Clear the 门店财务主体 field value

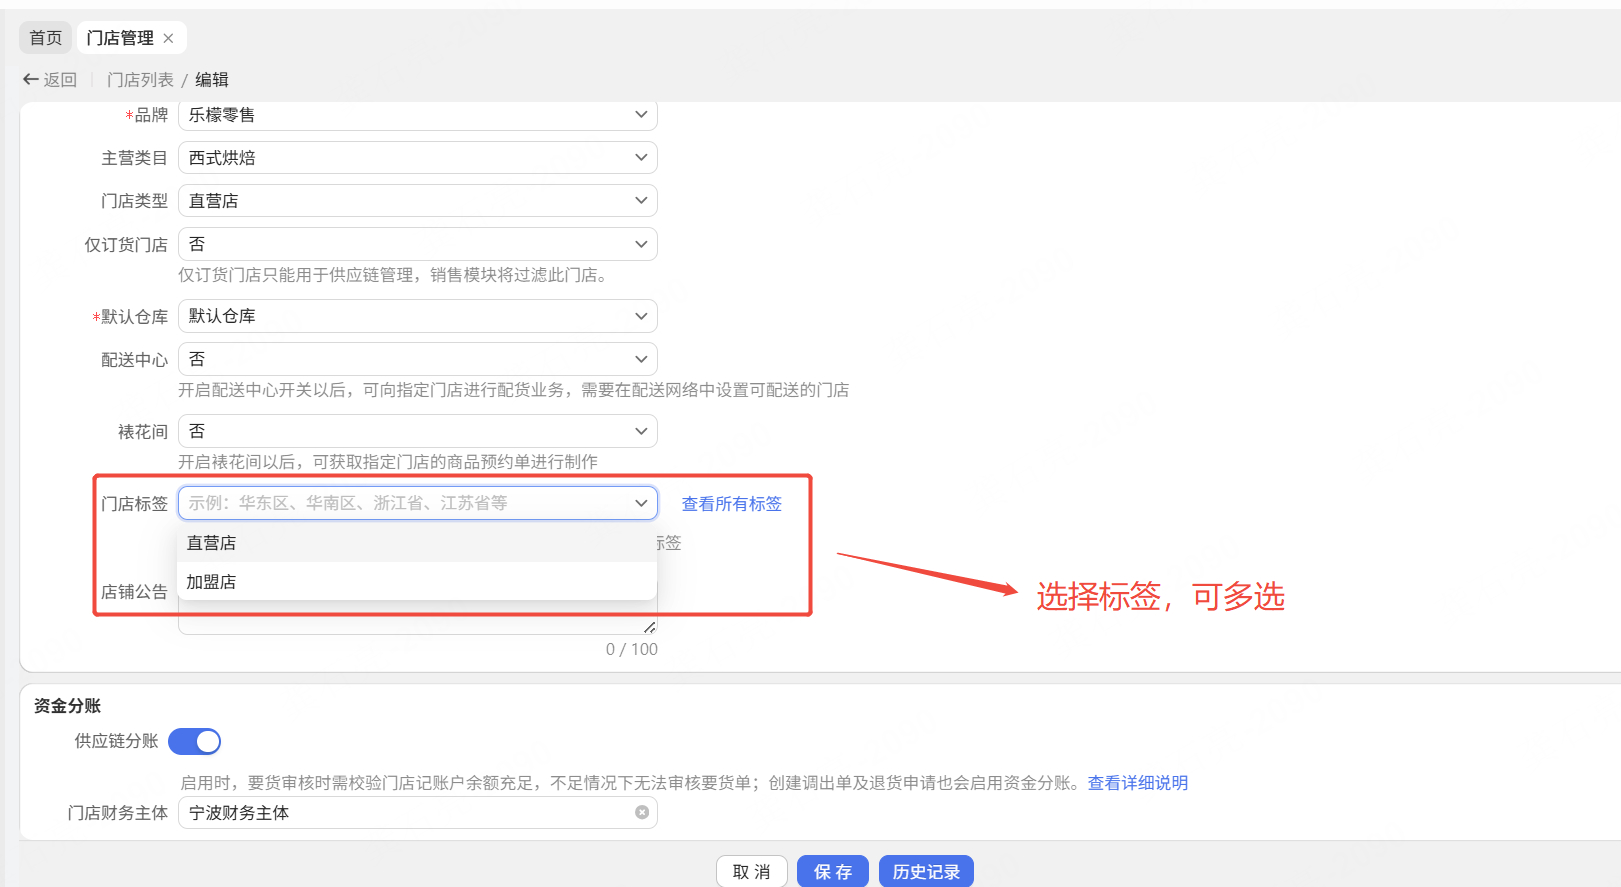pyautogui.click(x=642, y=813)
